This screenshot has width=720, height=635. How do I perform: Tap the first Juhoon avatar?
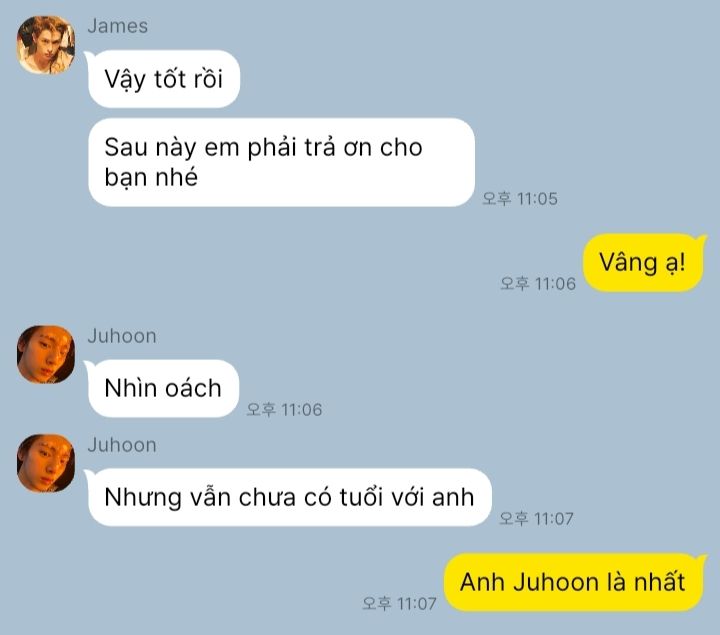46,354
